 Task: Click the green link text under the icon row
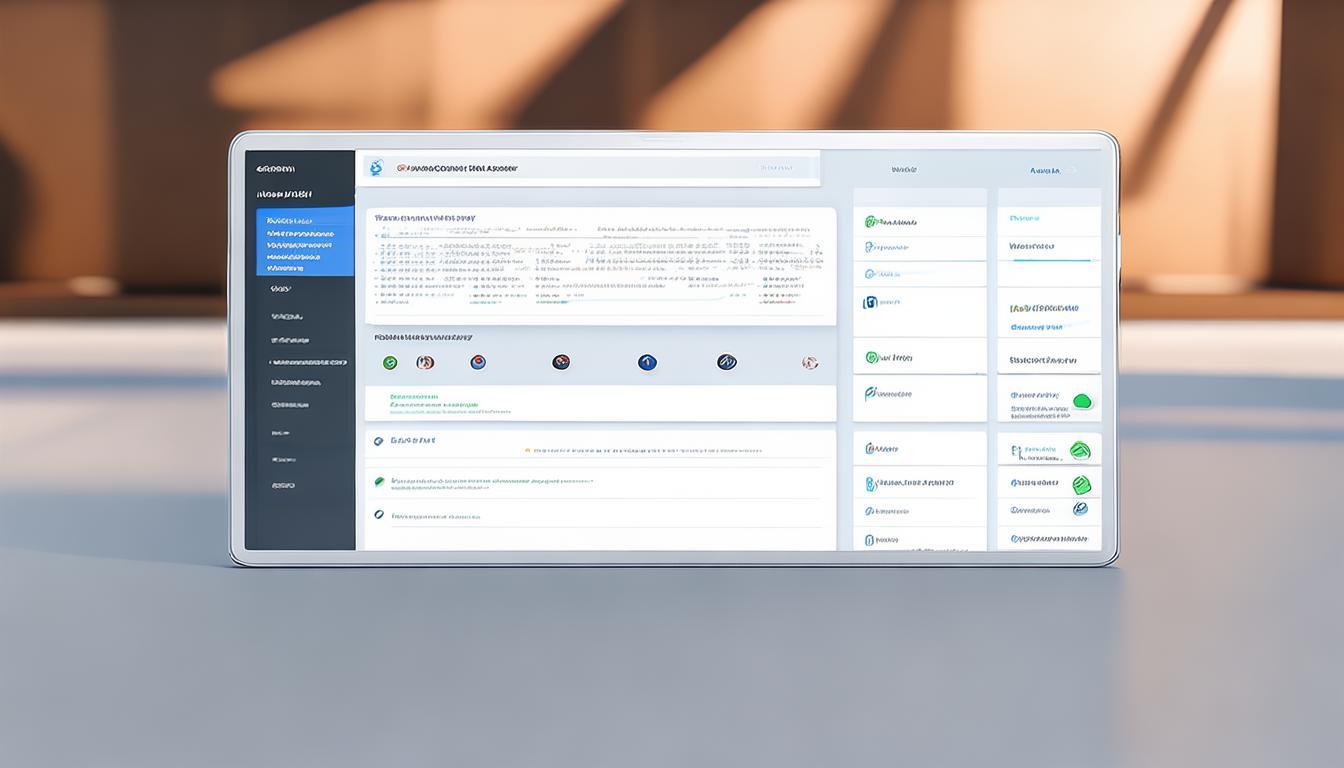(434, 406)
